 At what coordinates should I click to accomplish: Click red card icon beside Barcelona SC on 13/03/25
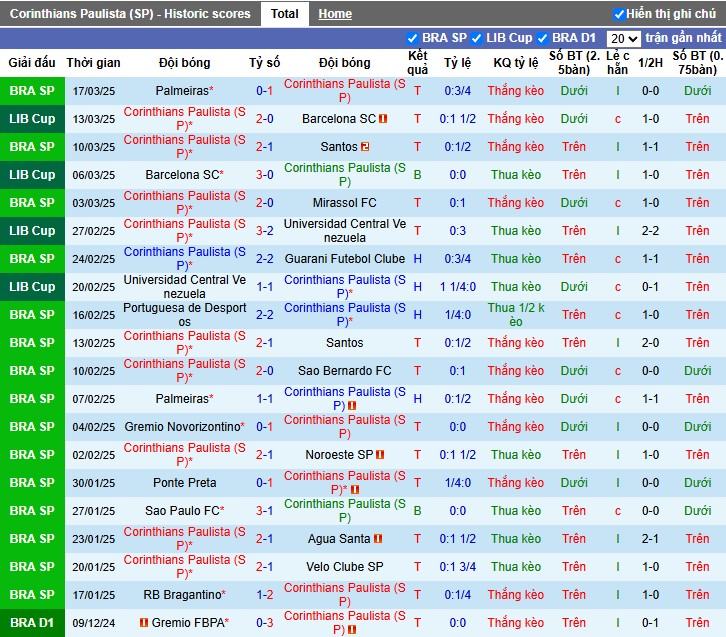[383, 119]
